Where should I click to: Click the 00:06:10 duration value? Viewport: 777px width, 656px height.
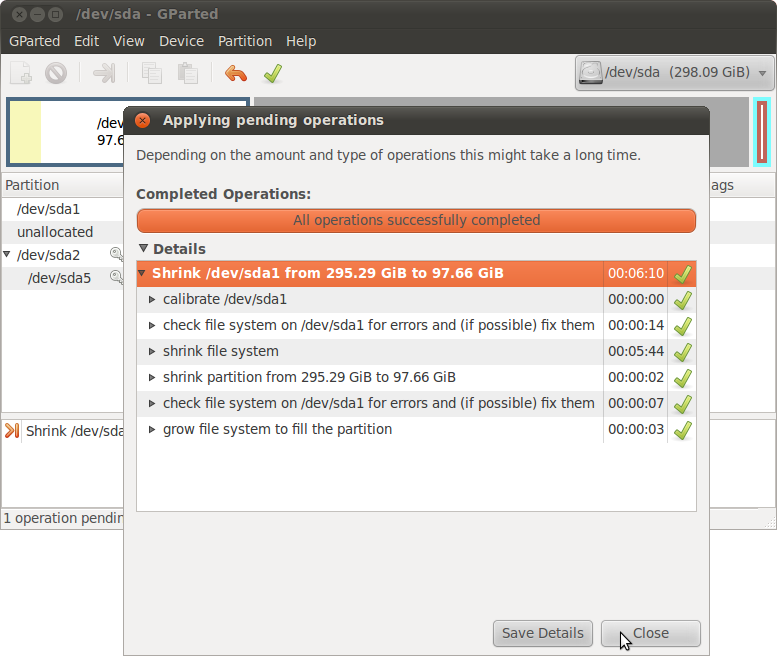tap(636, 273)
